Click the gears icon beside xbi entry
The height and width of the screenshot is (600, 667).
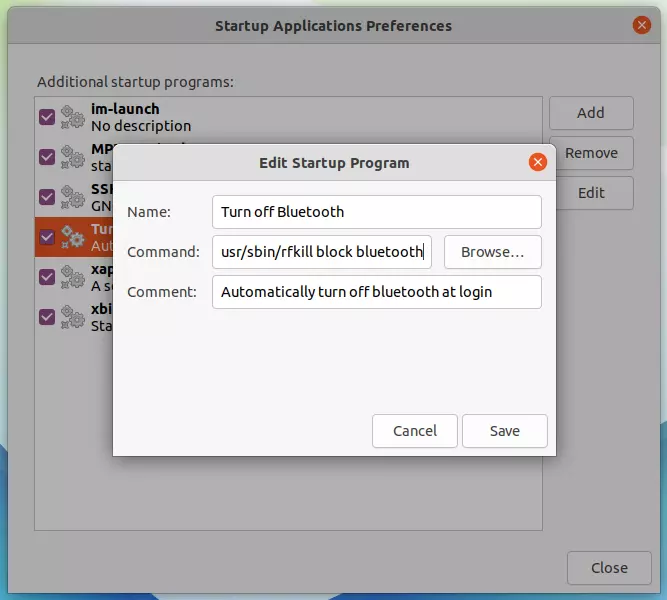pos(73,317)
